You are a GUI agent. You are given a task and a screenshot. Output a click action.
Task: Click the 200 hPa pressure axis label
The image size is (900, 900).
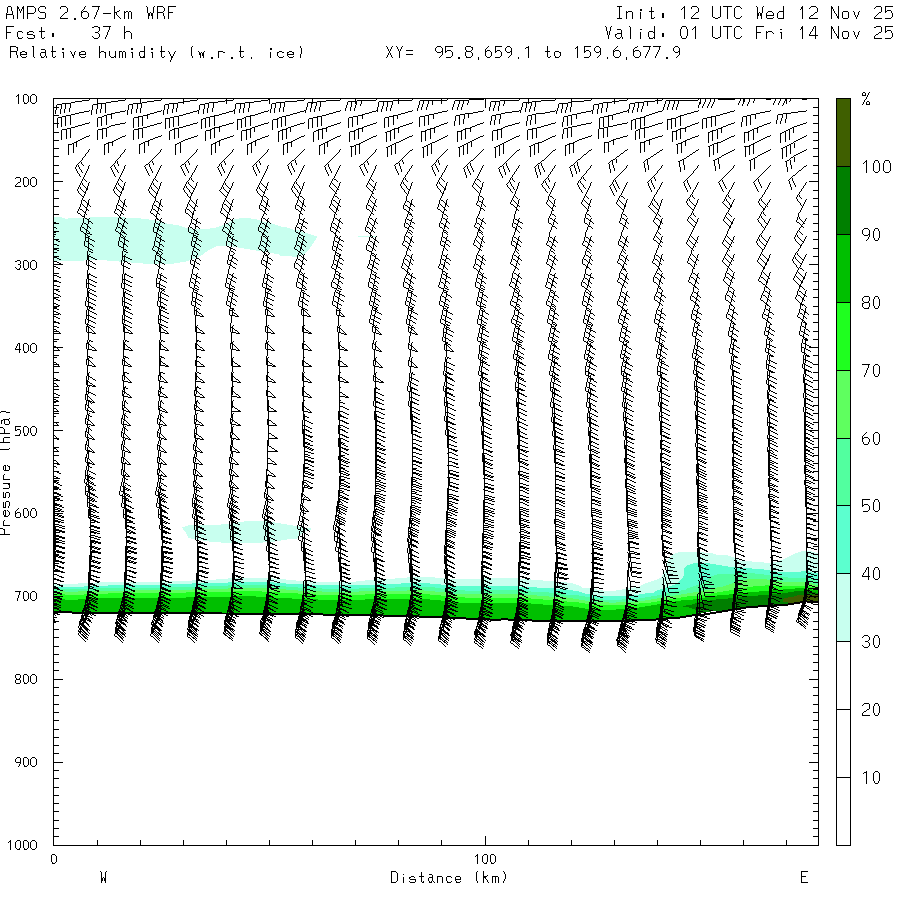[26, 182]
